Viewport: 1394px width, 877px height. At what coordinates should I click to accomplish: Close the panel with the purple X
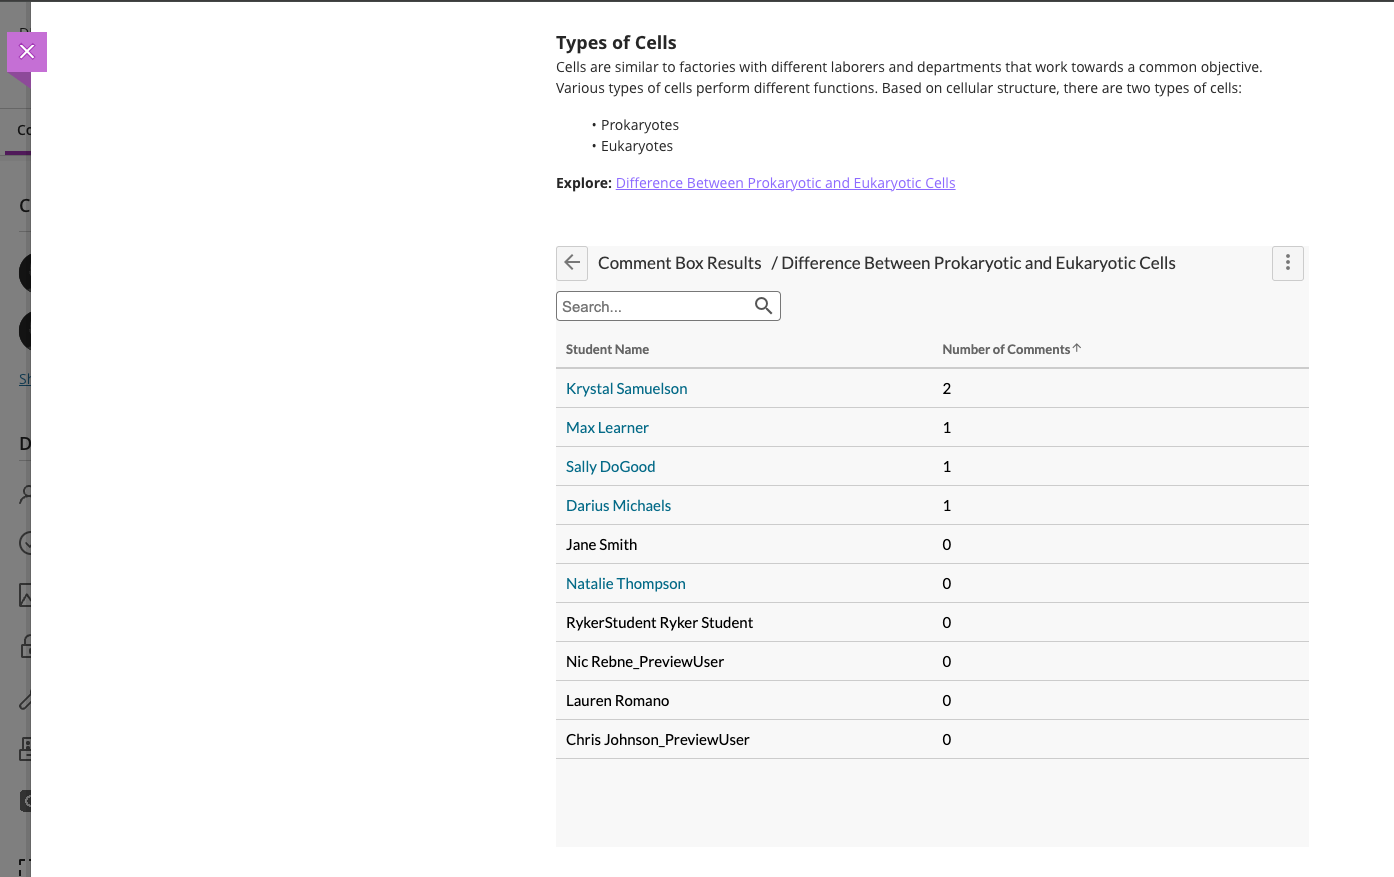27,52
